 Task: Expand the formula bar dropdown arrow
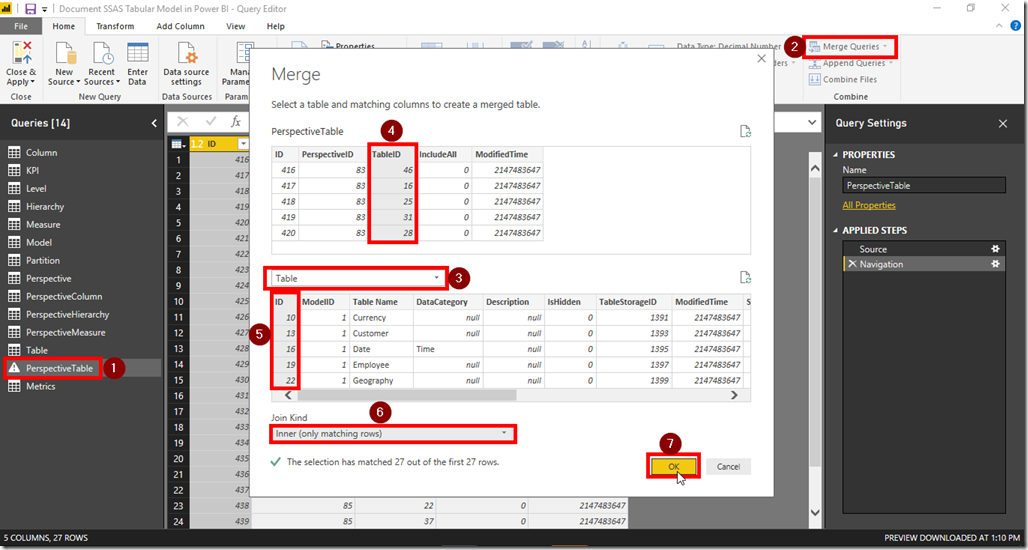(812, 123)
